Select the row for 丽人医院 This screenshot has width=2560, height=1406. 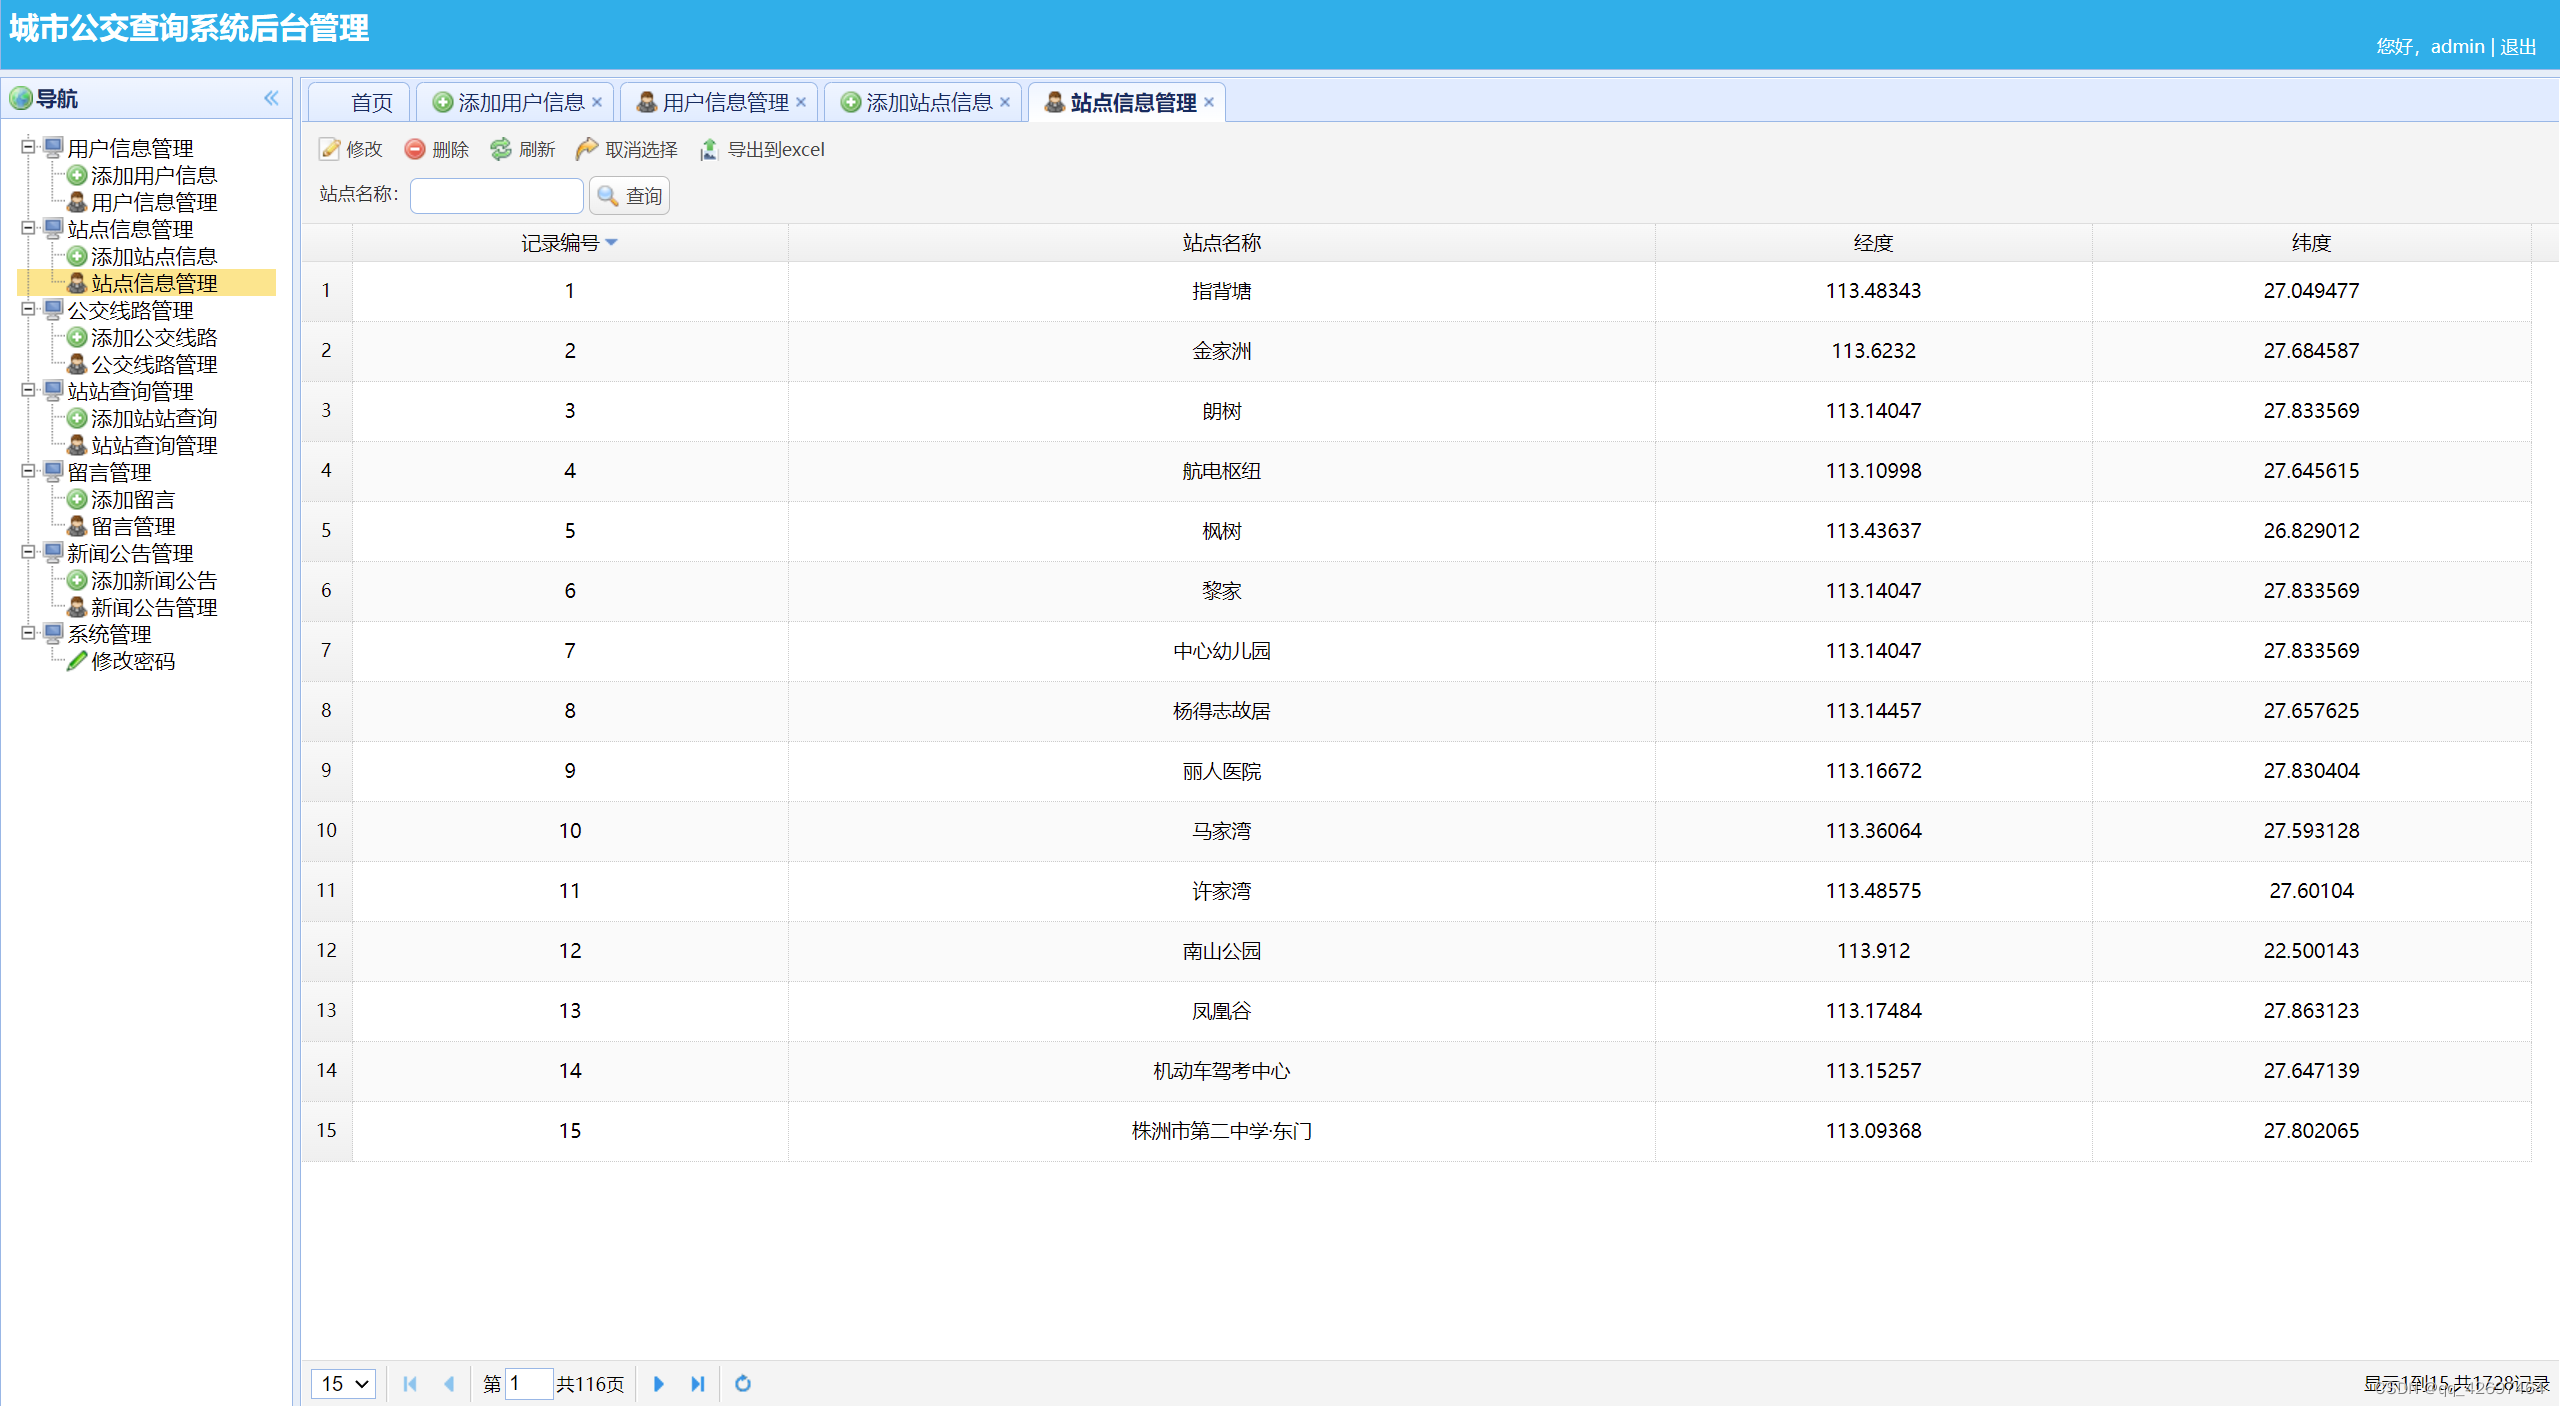click(x=1416, y=771)
